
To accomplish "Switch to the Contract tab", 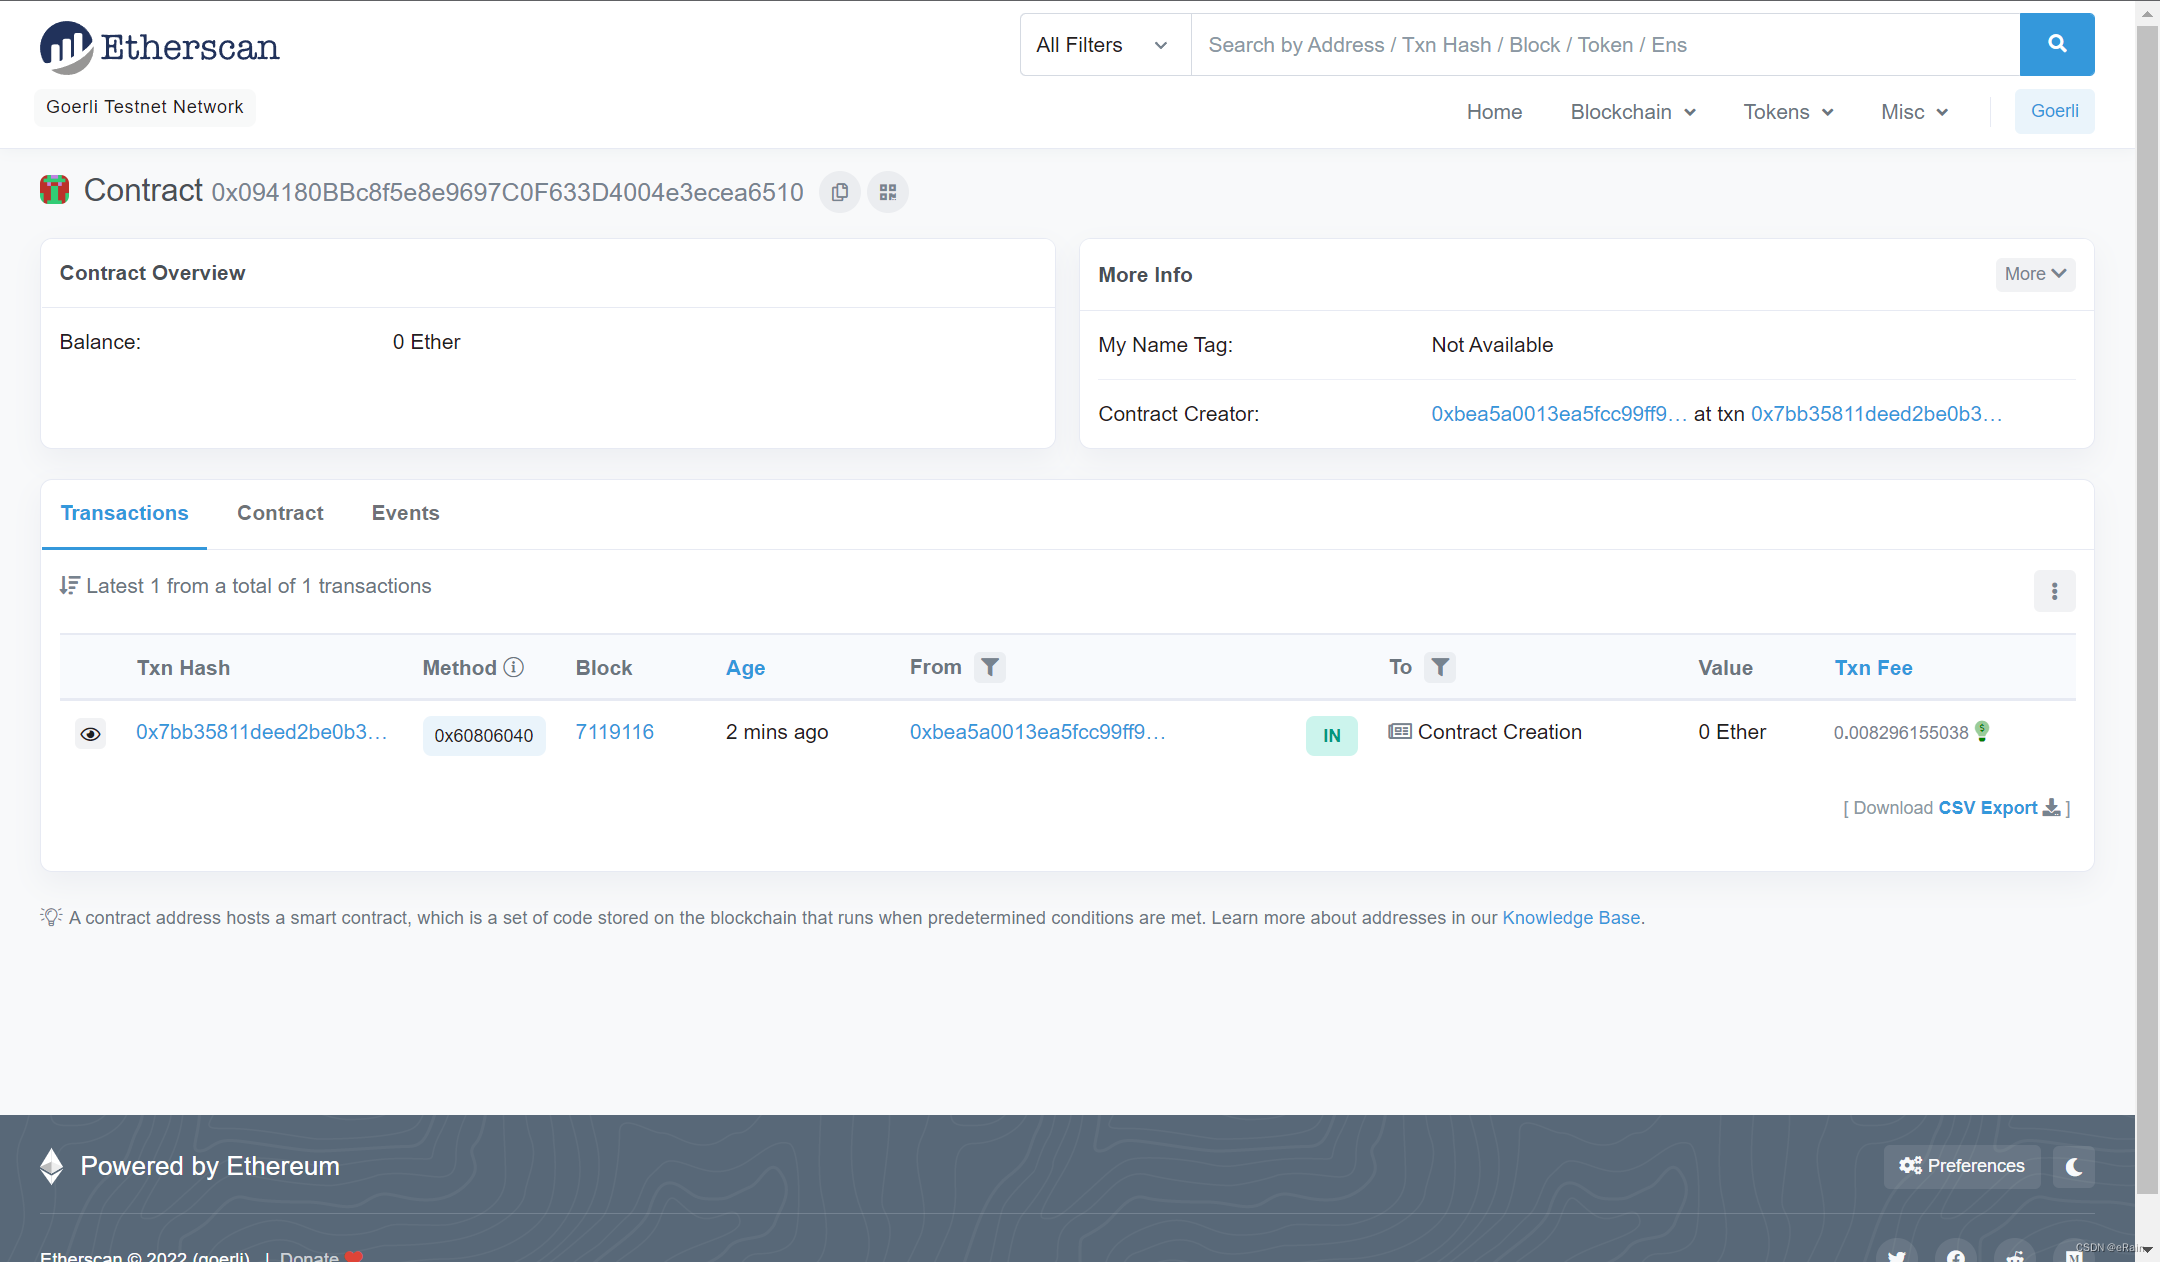I will (280, 513).
